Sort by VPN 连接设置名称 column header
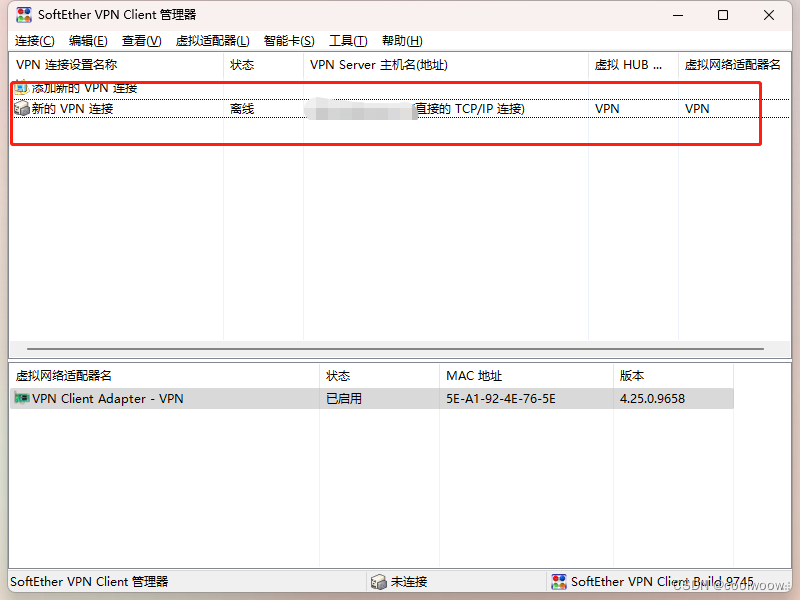This screenshot has height=600, width=800. coord(116,65)
